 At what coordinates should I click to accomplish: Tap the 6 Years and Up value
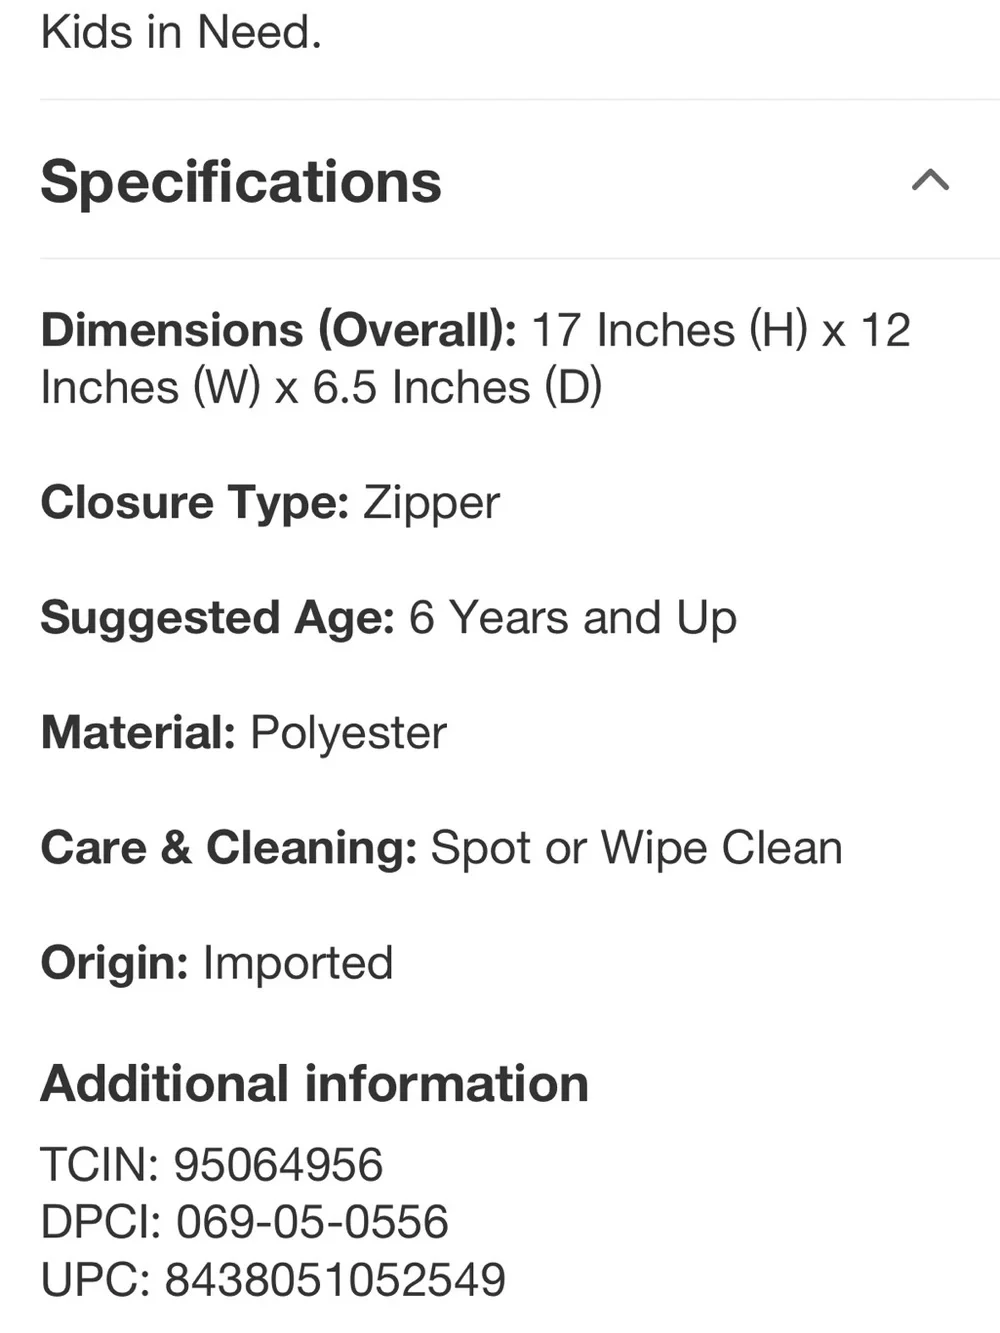click(x=573, y=617)
